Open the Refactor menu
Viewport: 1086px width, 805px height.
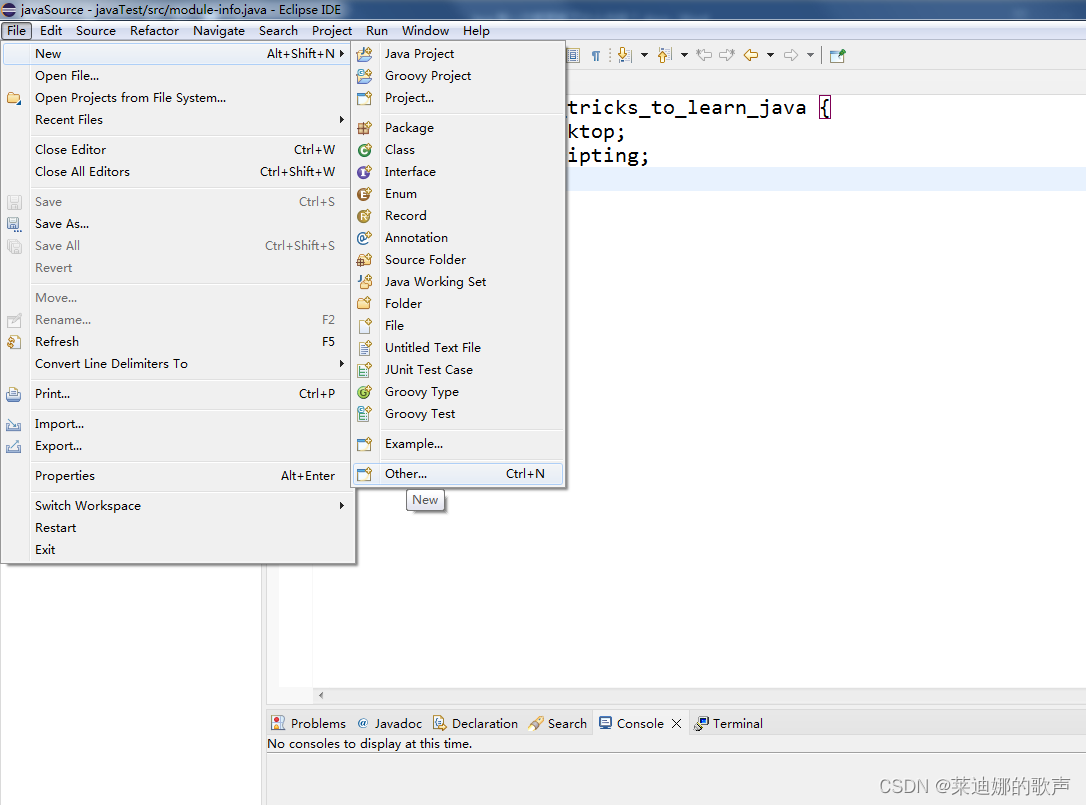[x=154, y=30]
